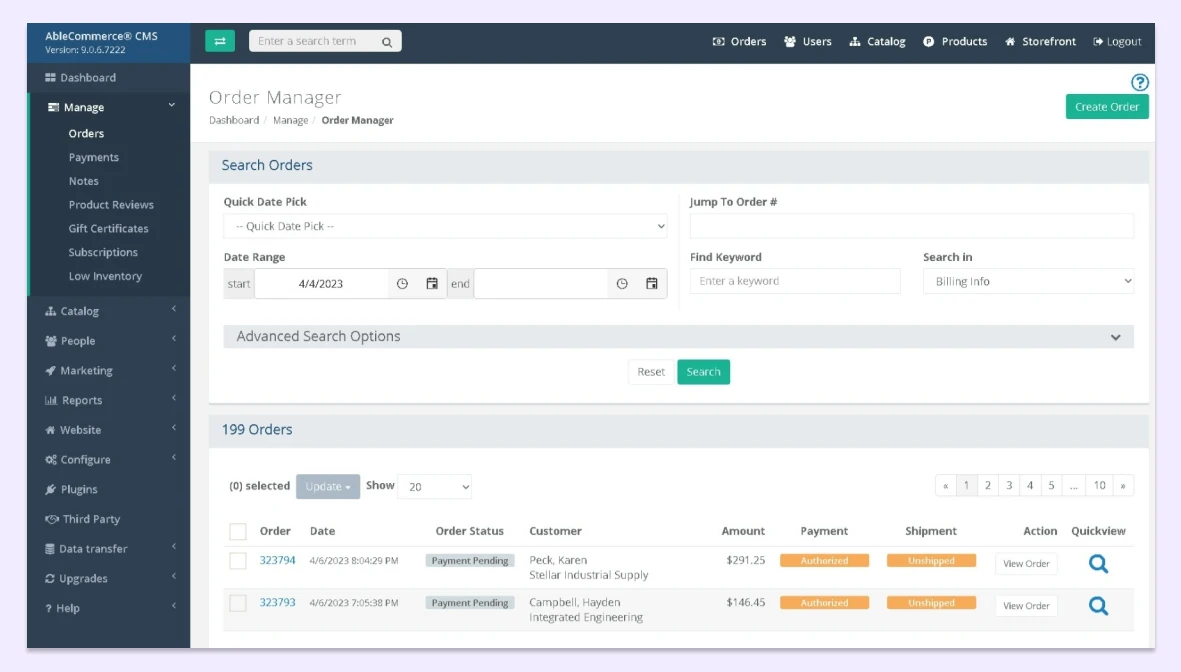Select the checkbox for order 323793
The image size is (1181, 672).
point(237,602)
